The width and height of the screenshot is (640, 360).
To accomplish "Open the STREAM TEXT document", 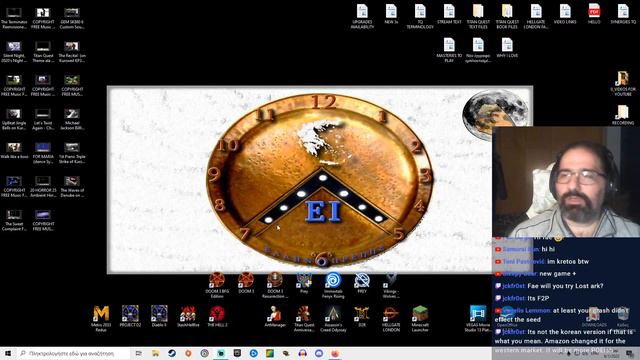I will coord(449,14).
